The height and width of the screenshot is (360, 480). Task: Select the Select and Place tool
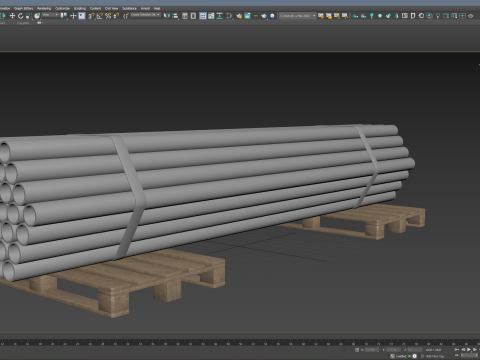pyautogui.click(x=37, y=16)
